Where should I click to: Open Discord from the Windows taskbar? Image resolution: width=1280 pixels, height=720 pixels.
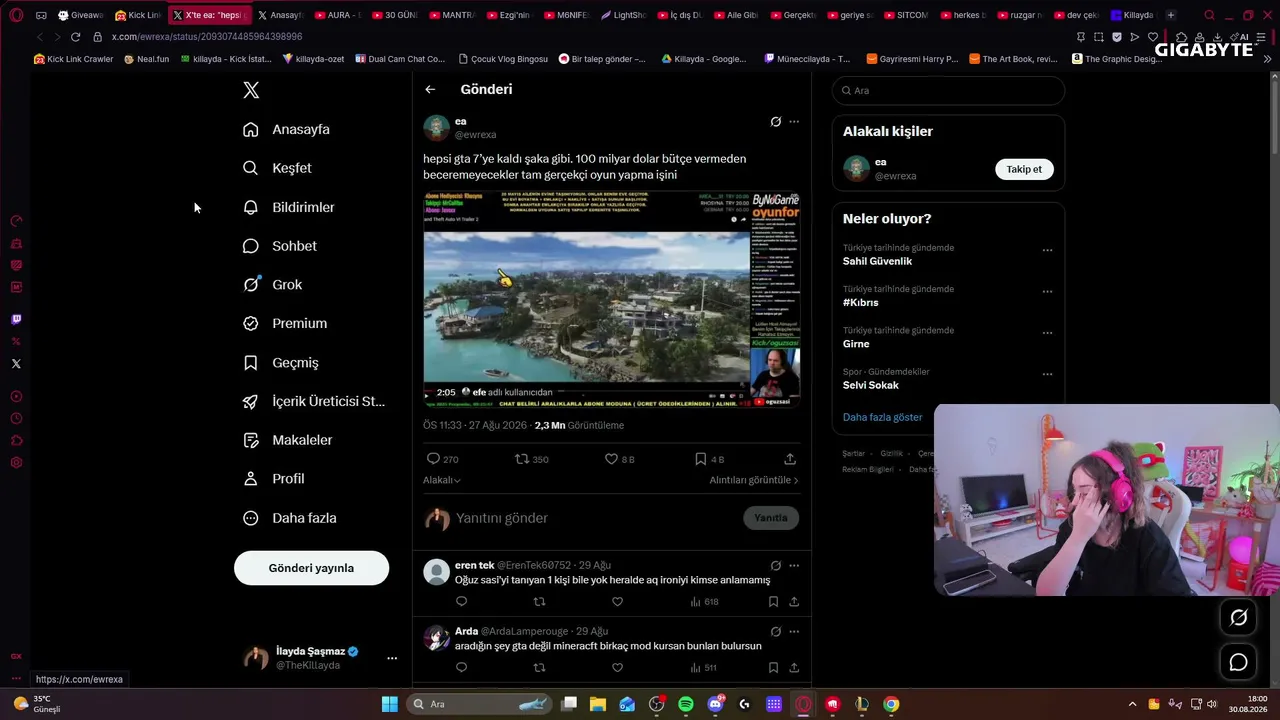pos(715,704)
